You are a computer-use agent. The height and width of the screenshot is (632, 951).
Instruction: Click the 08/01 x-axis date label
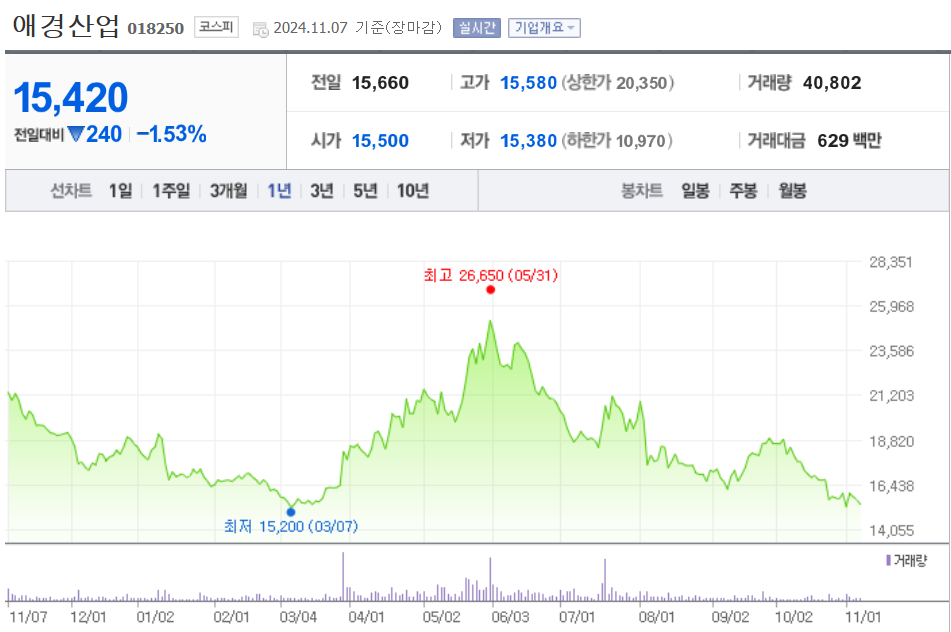(x=656, y=617)
